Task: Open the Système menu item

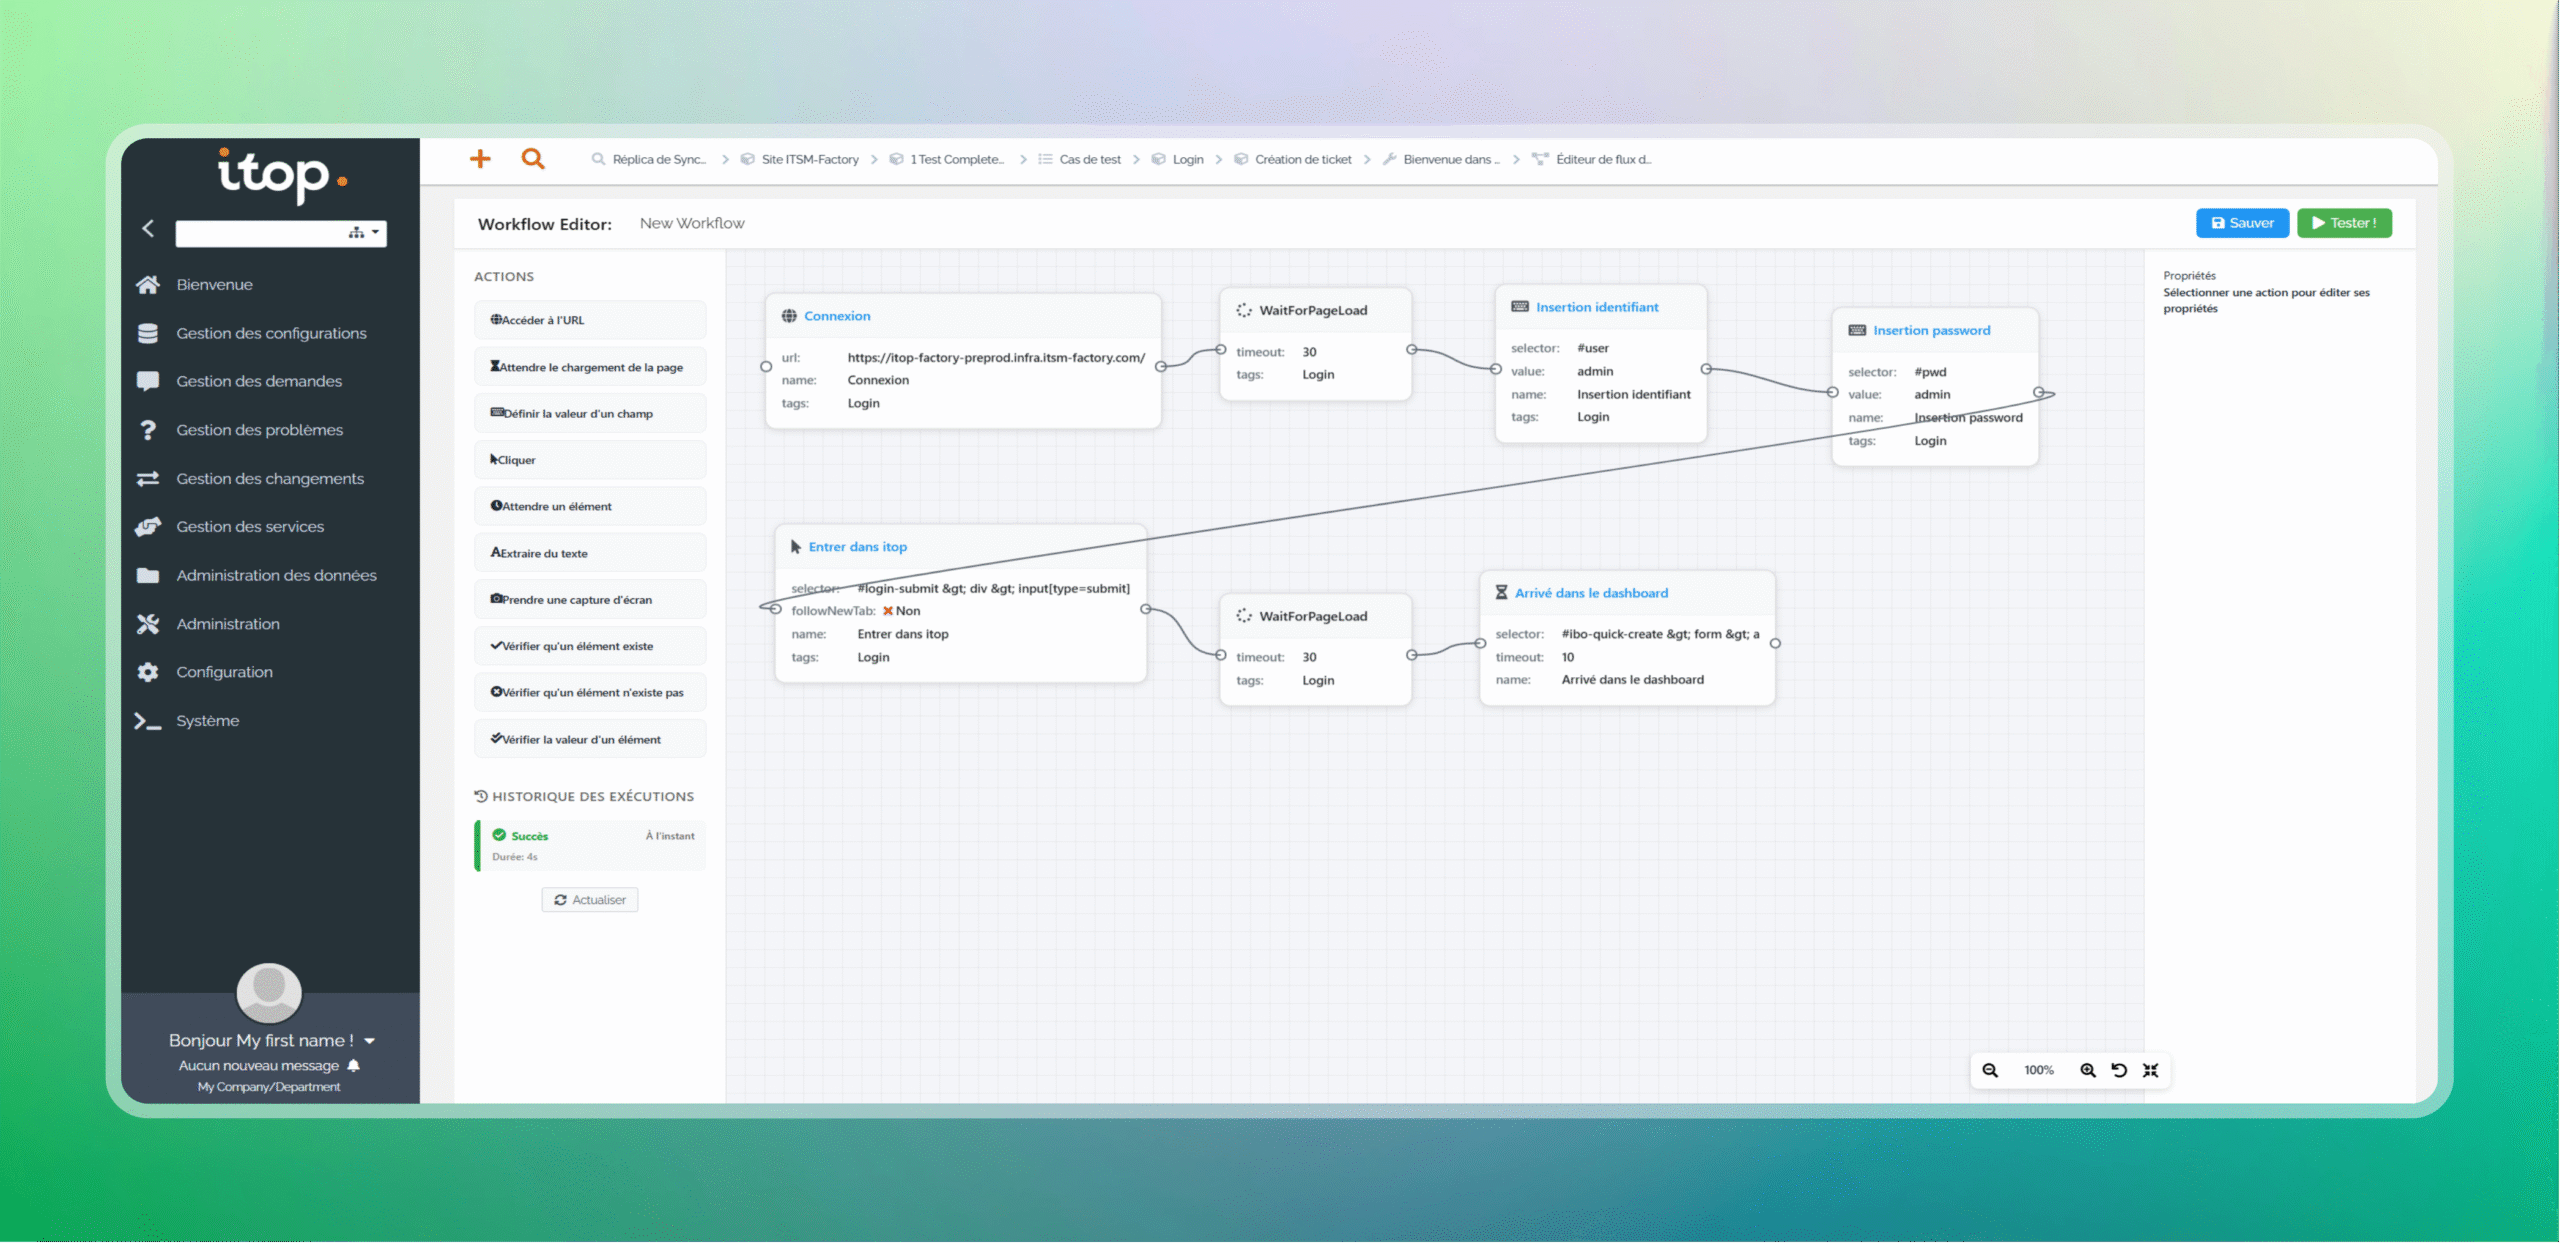Action: click(x=207, y=721)
